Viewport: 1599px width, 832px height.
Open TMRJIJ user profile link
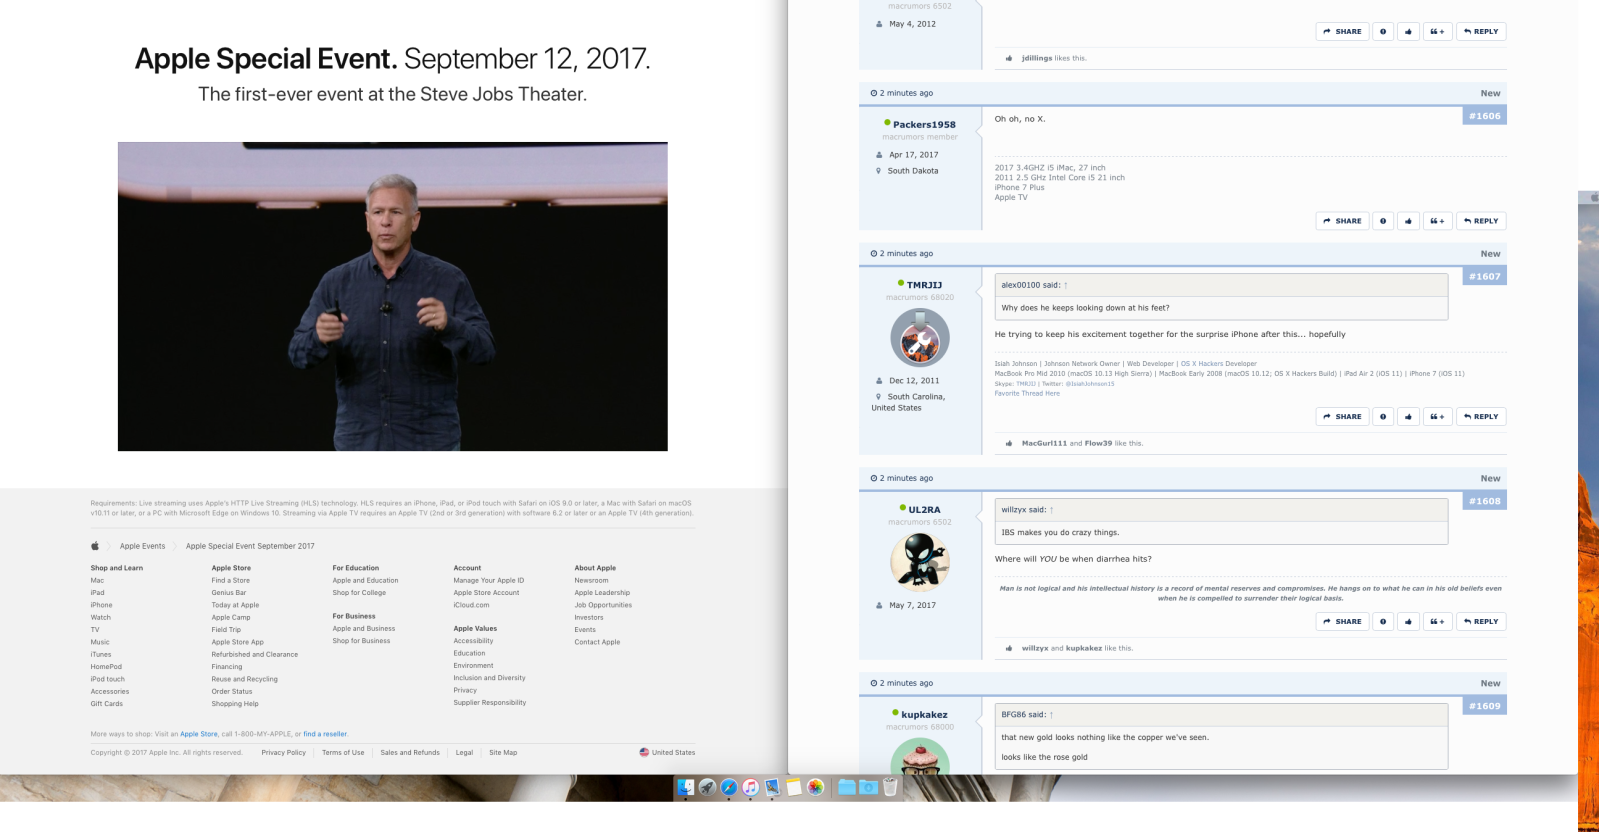924,285
